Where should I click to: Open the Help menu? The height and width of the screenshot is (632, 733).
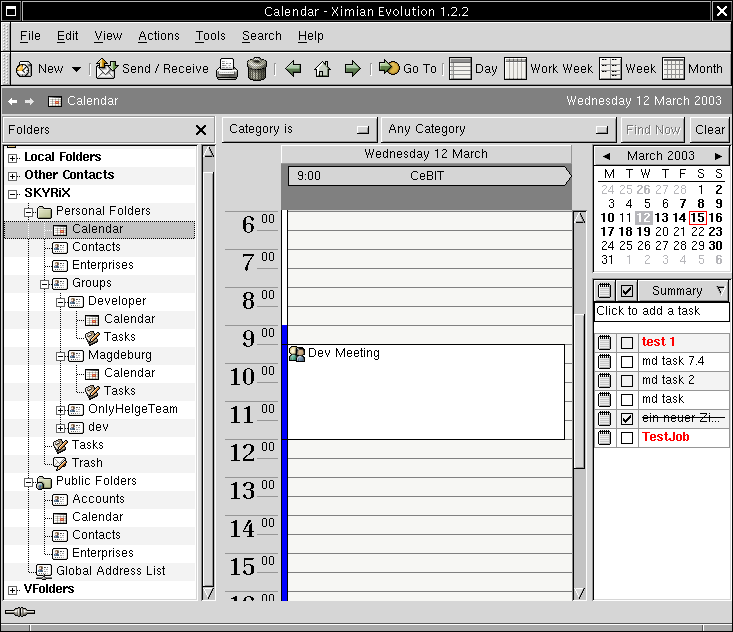[x=310, y=36]
